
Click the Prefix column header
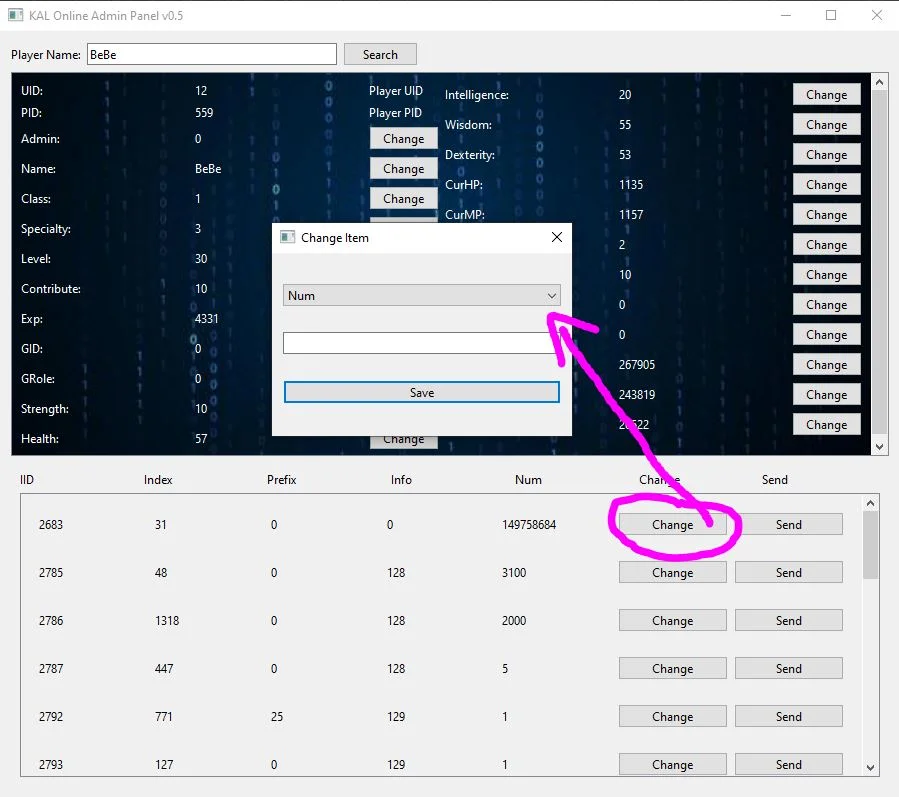coord(282,479)
